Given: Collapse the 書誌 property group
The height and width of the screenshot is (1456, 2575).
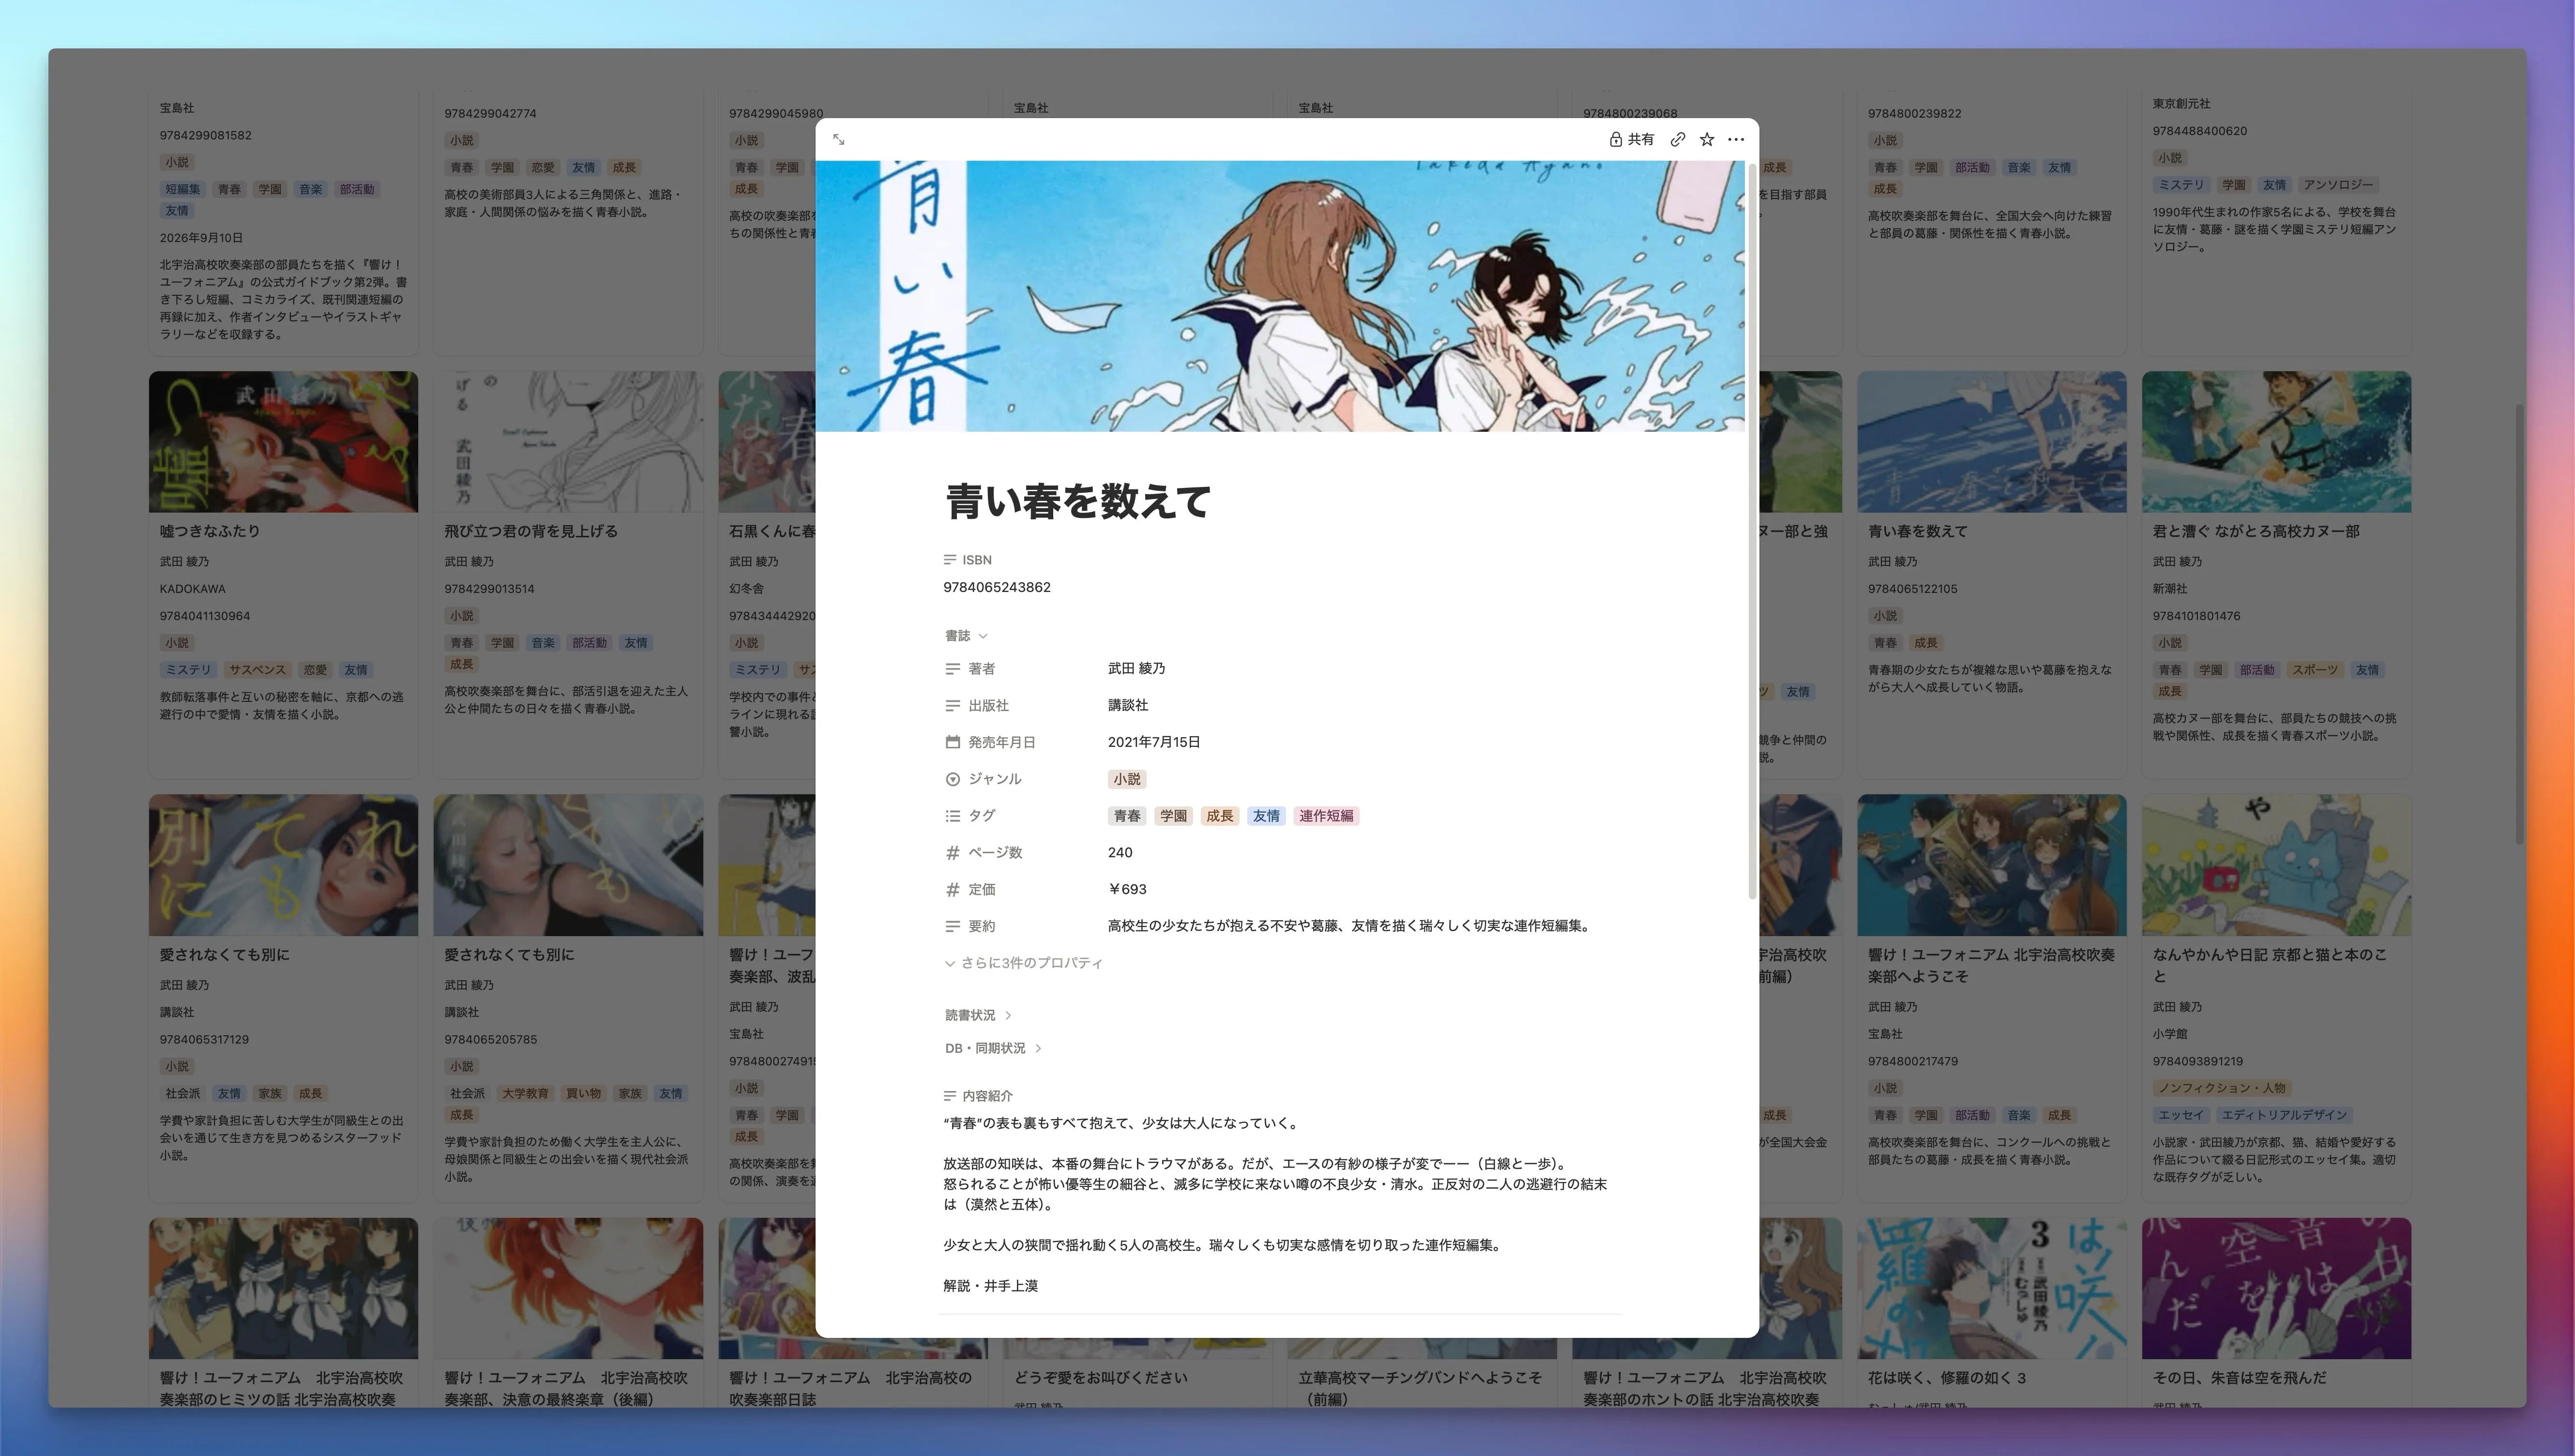Looking at the screenshot, I should click(x=966, y=636).
